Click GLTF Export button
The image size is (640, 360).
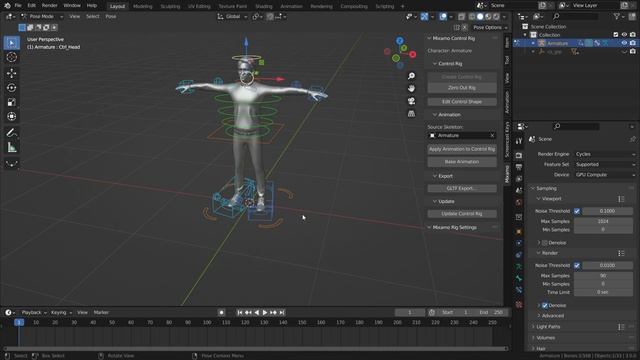point(462,189)
